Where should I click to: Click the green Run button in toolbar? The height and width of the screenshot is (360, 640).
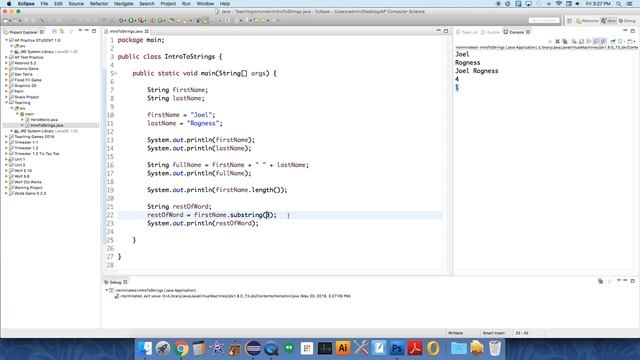pyautogui.click(x=131, y=20)
